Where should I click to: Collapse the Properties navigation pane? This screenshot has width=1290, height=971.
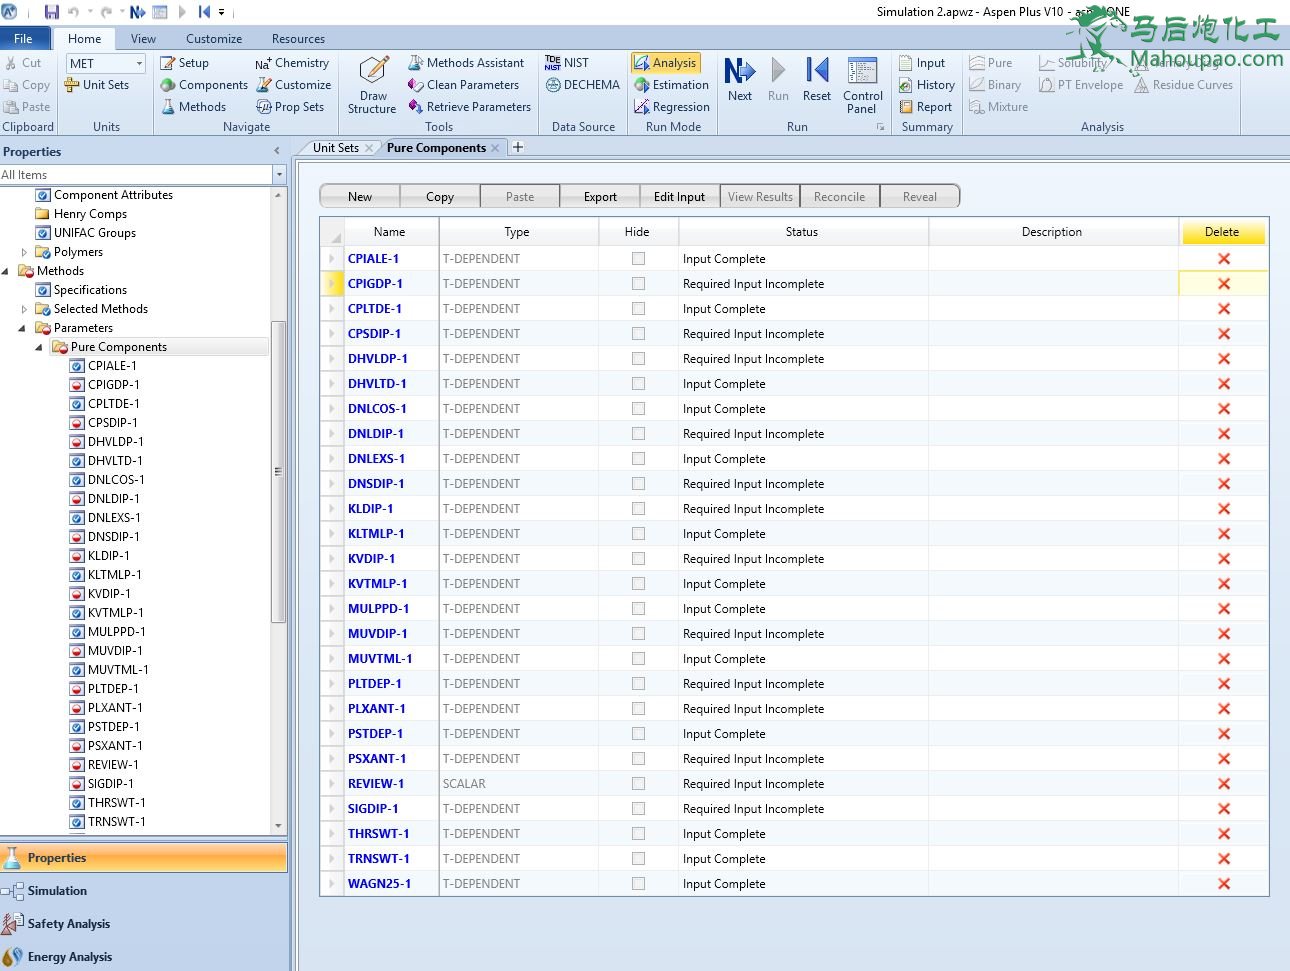click(277, 151)
